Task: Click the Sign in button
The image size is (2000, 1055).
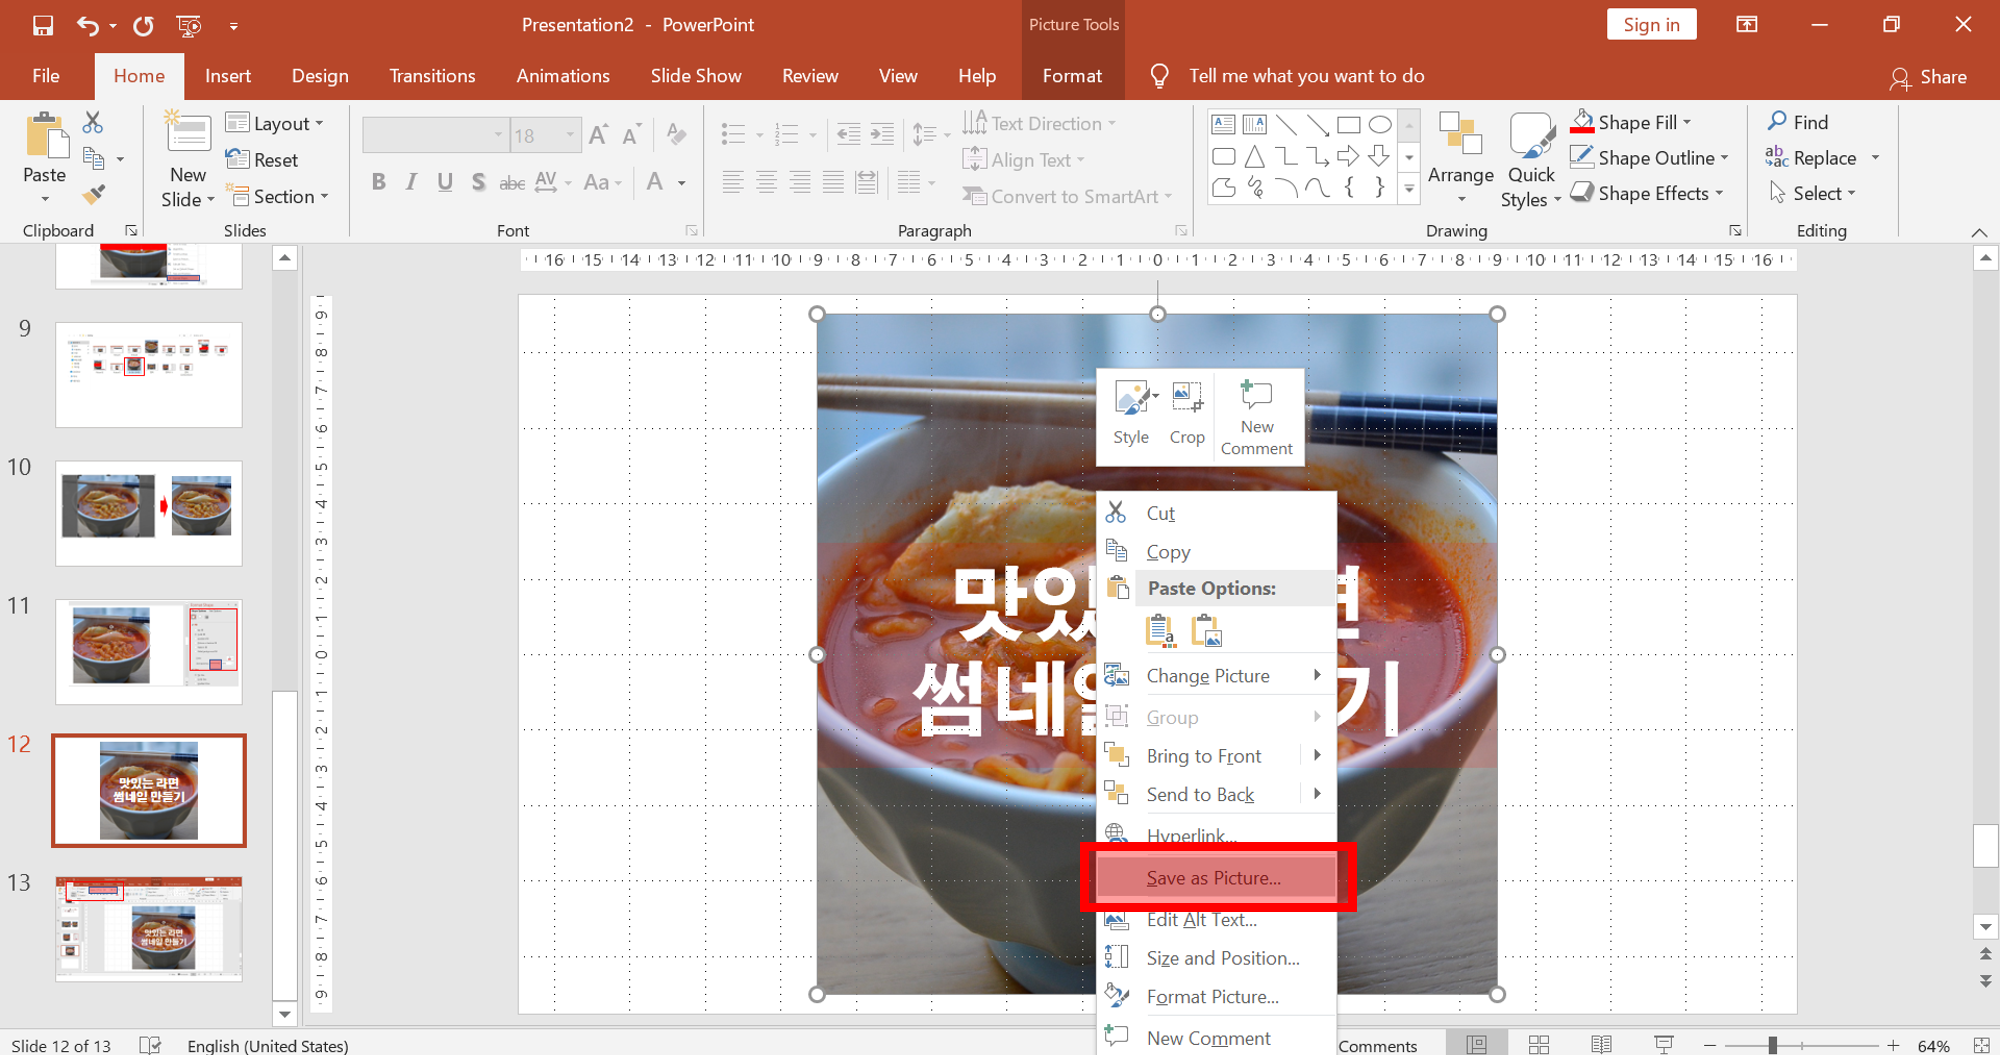Action: 1651,25
